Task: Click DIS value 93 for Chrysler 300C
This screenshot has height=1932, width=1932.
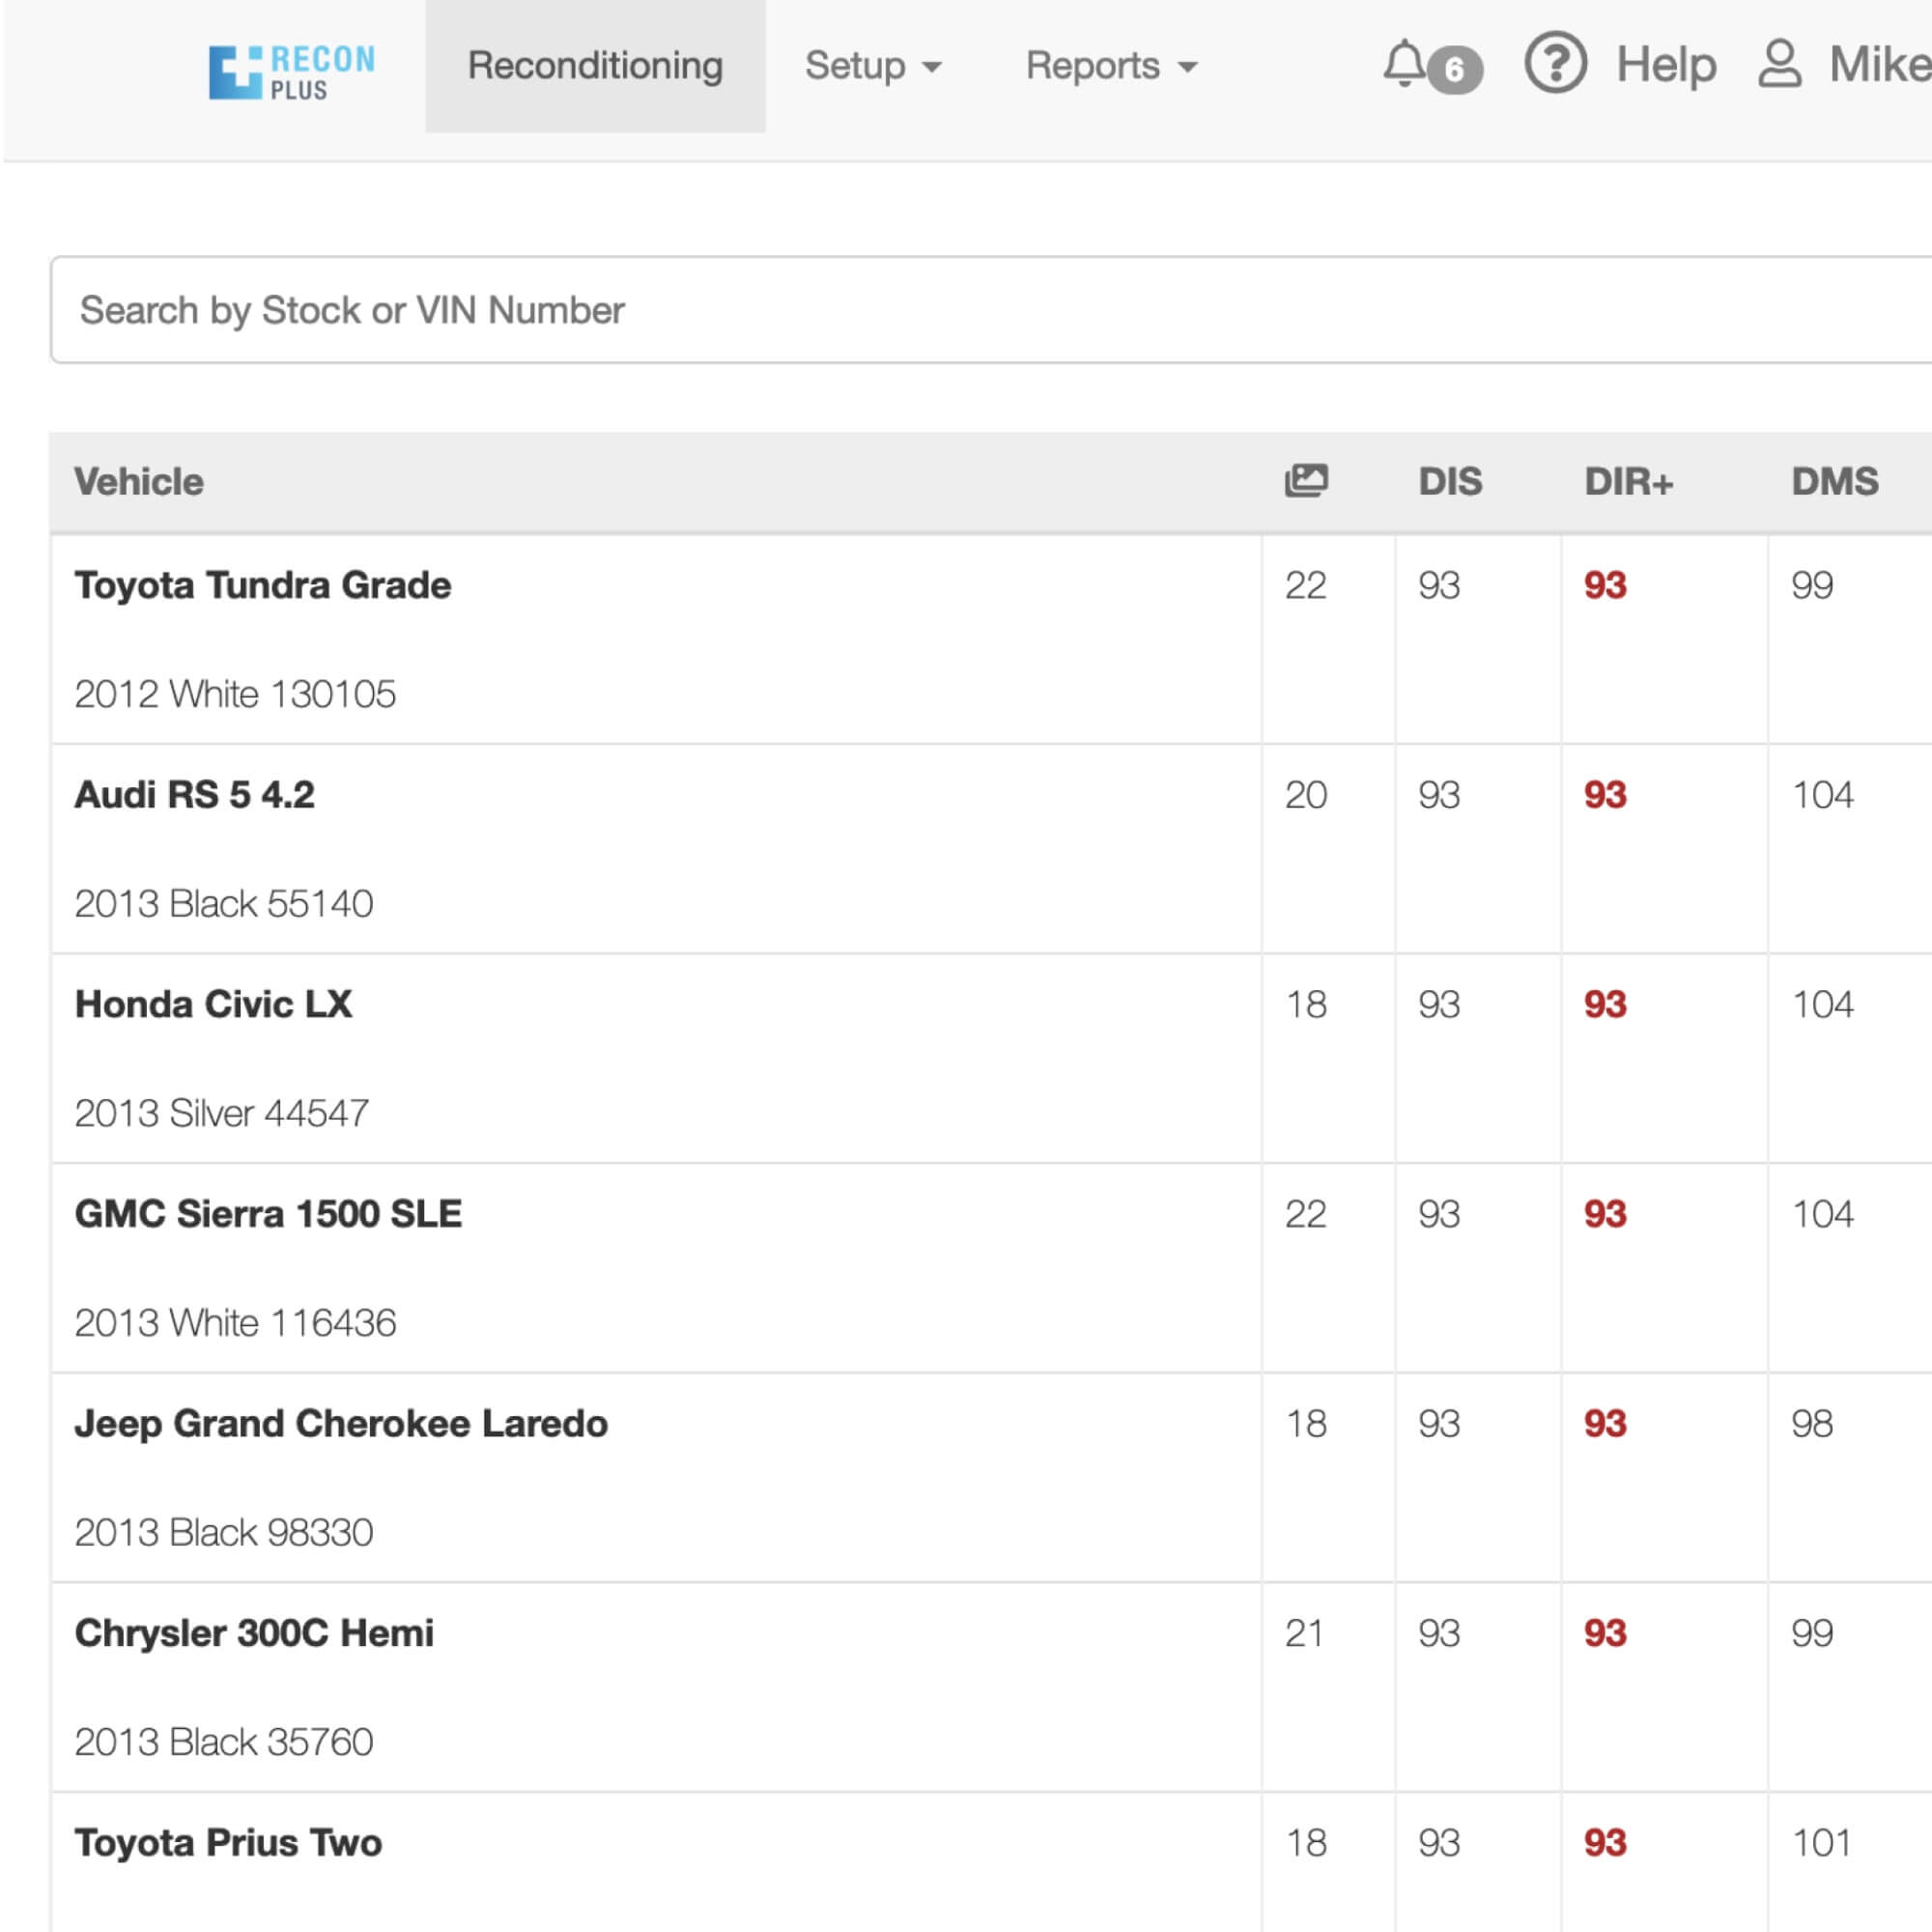Action: tap(1439, 1633)
